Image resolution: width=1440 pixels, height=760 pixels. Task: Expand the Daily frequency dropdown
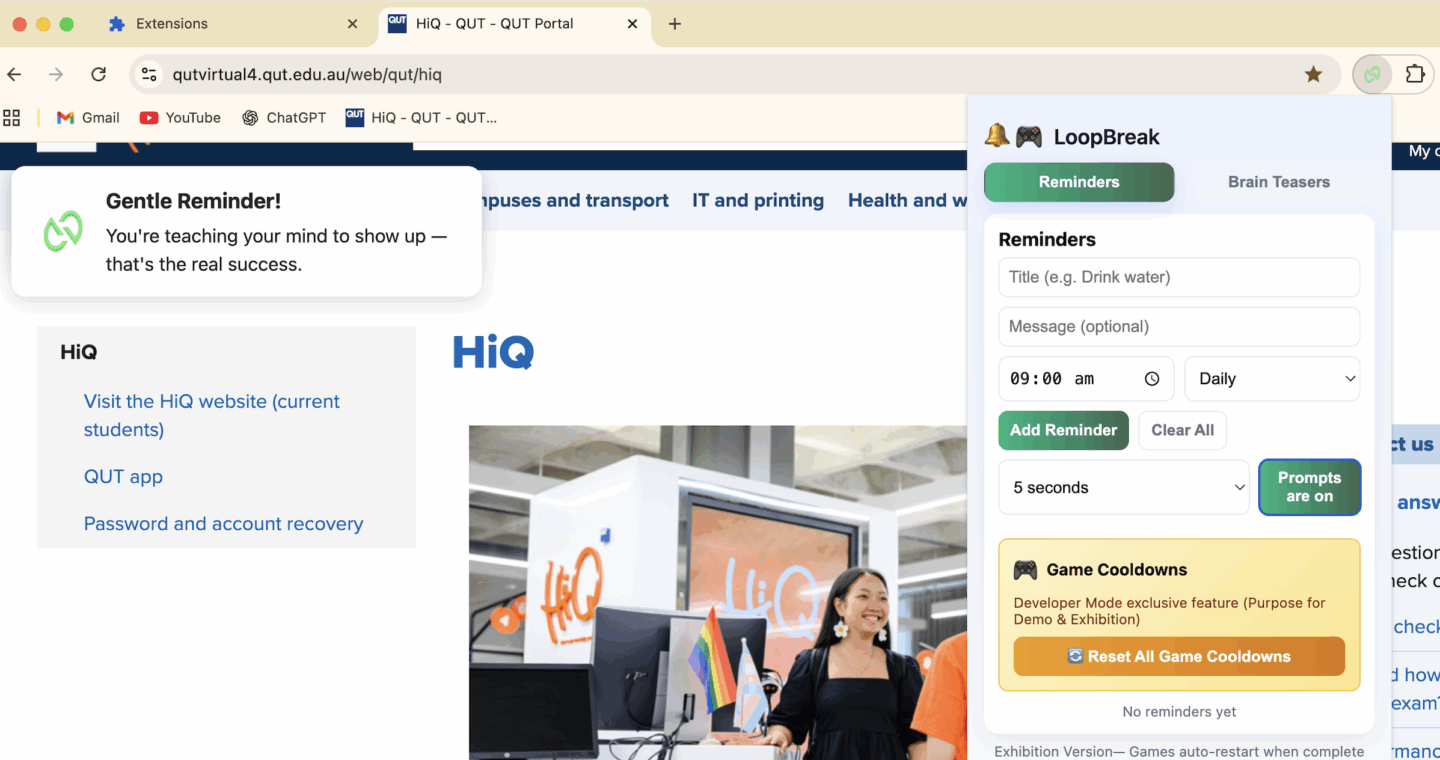click(1272, 379)
